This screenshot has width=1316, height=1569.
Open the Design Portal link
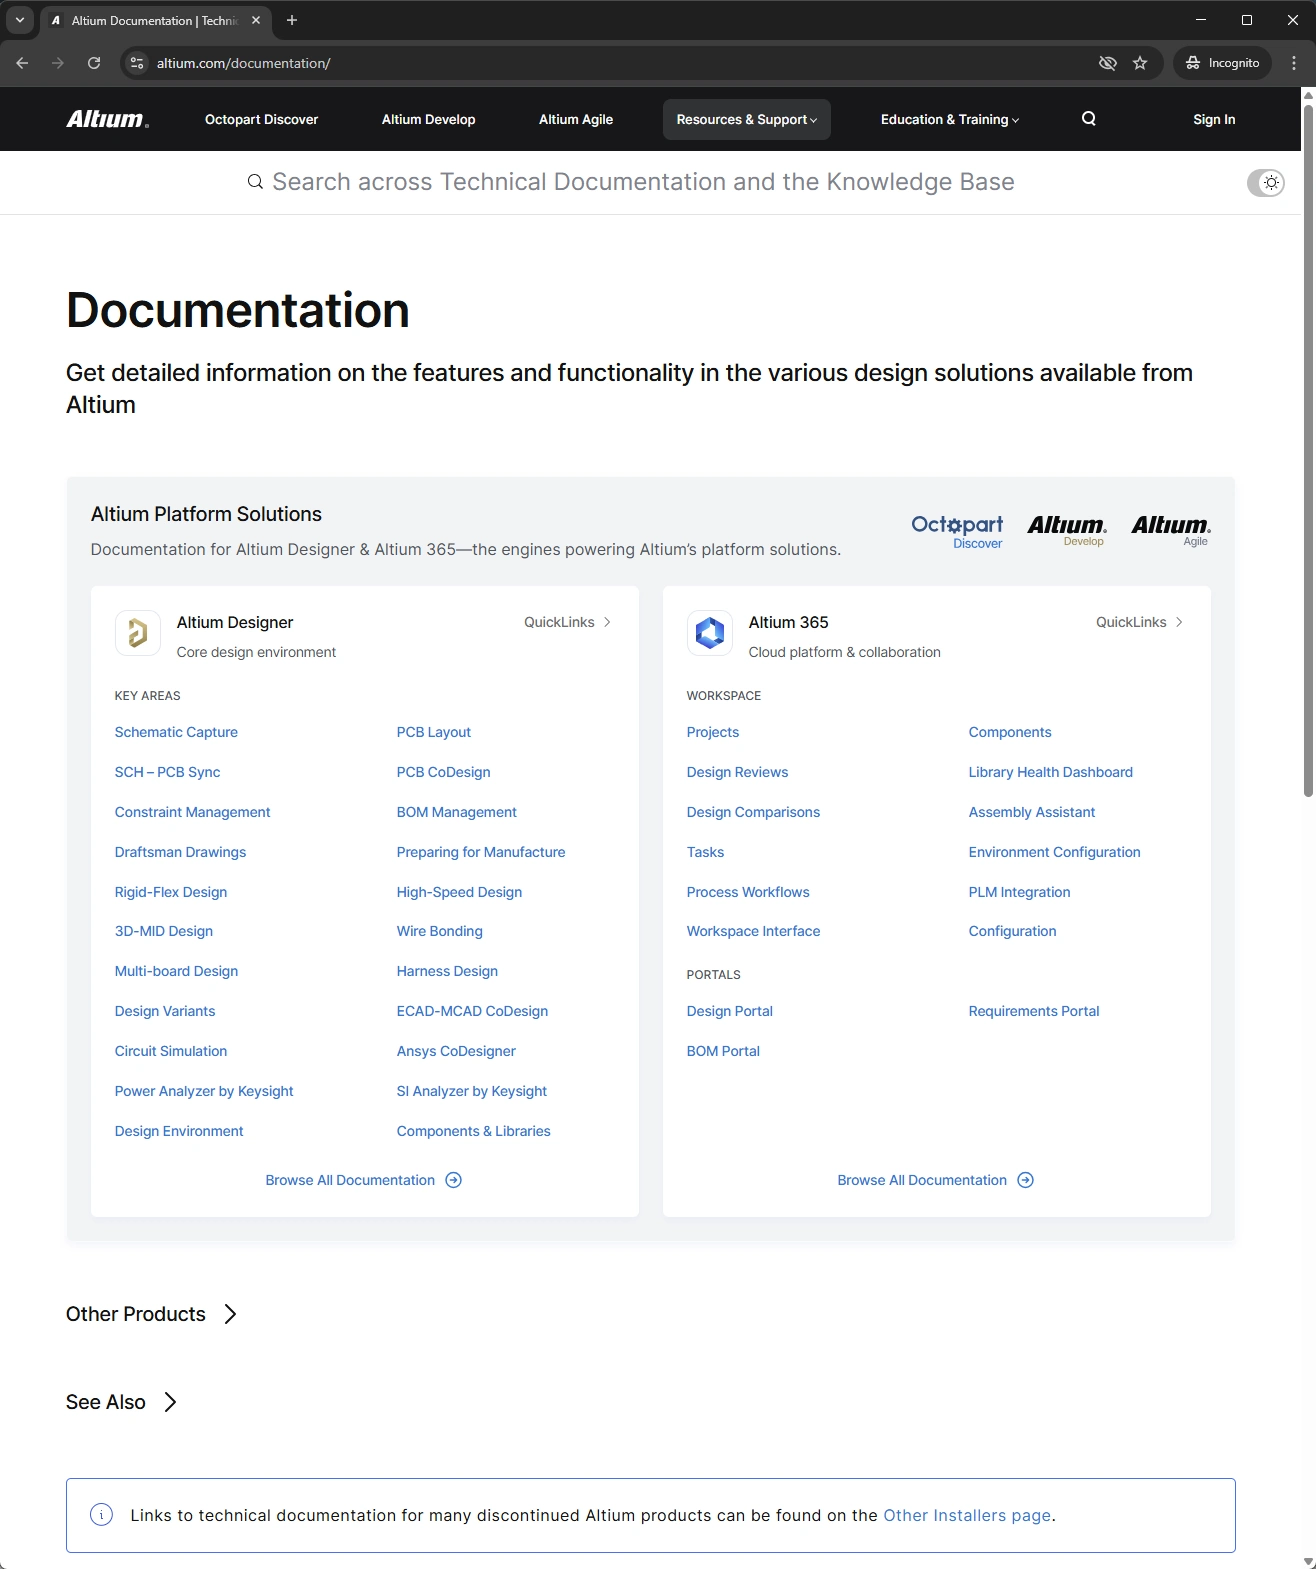pos(730,1011)
